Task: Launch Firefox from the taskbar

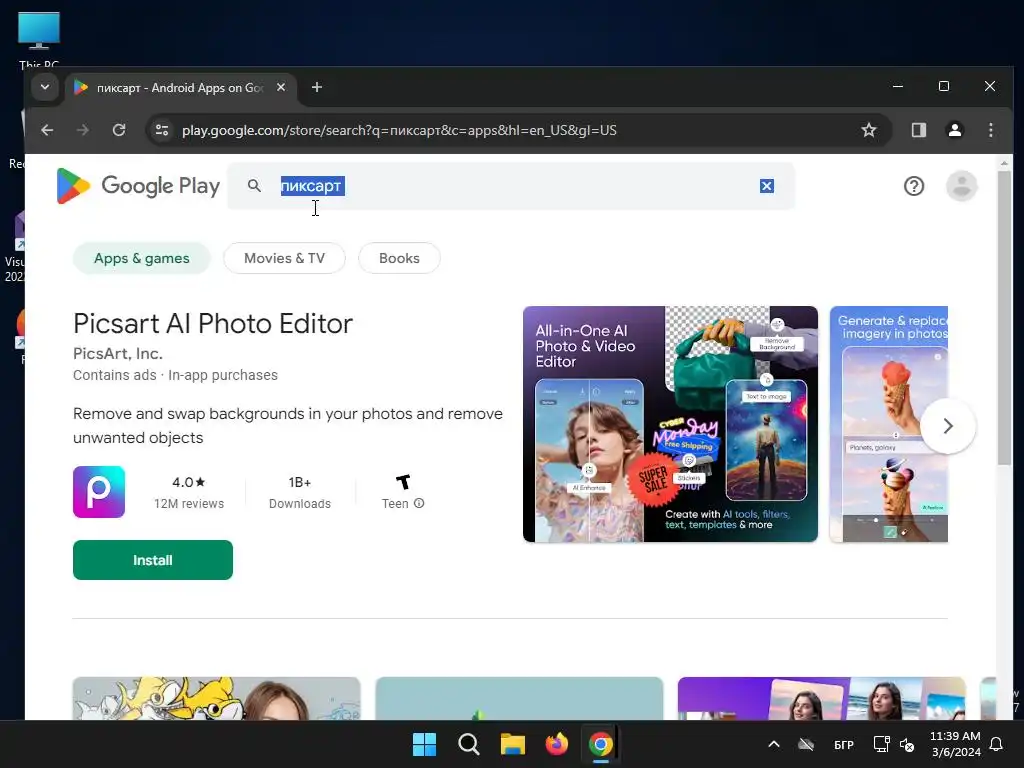Action: pos(556,744)
